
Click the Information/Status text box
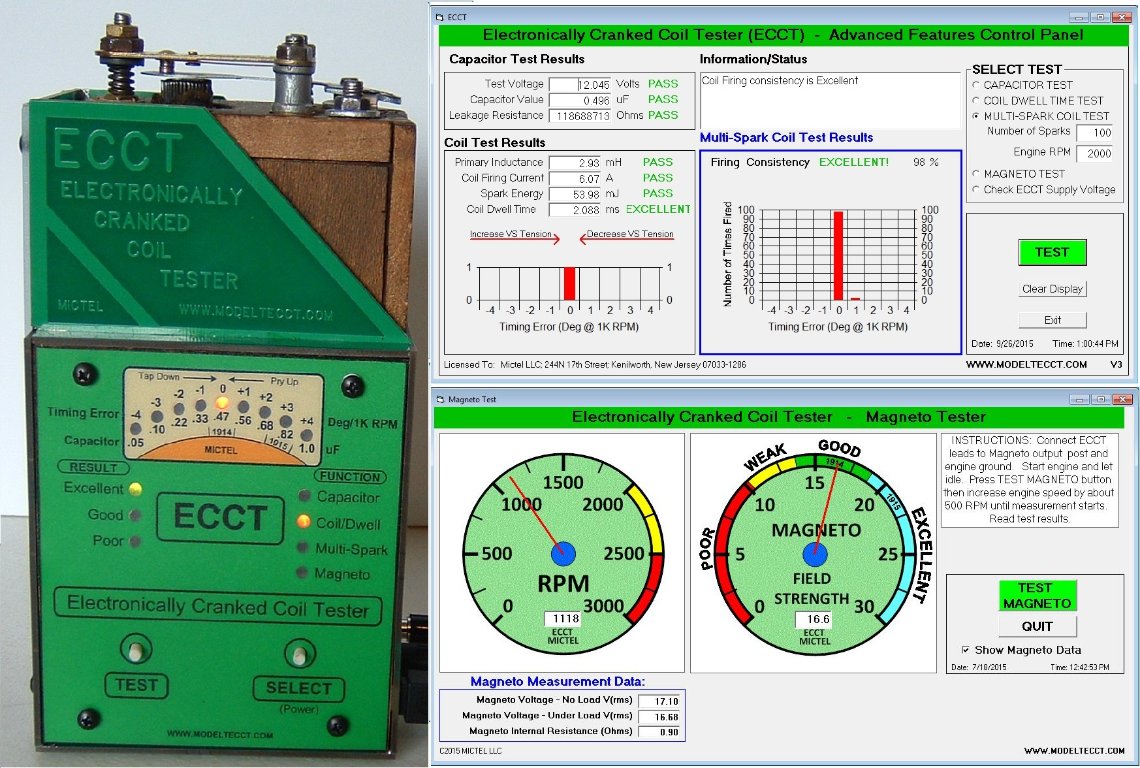point(829,100)
